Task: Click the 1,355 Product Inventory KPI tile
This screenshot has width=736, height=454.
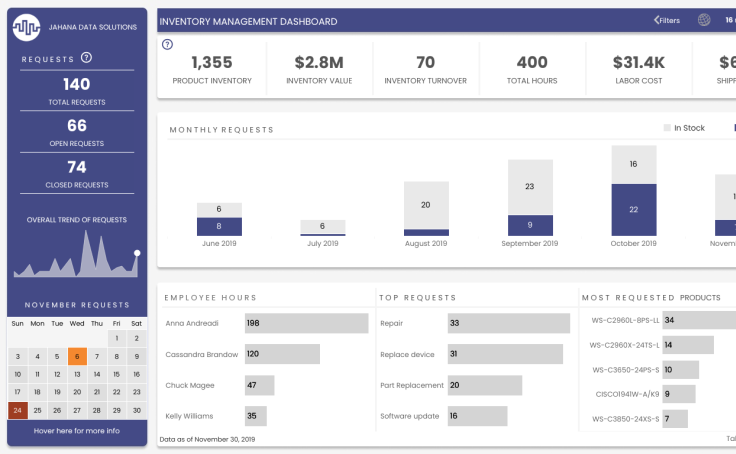Action: point(212,69)
